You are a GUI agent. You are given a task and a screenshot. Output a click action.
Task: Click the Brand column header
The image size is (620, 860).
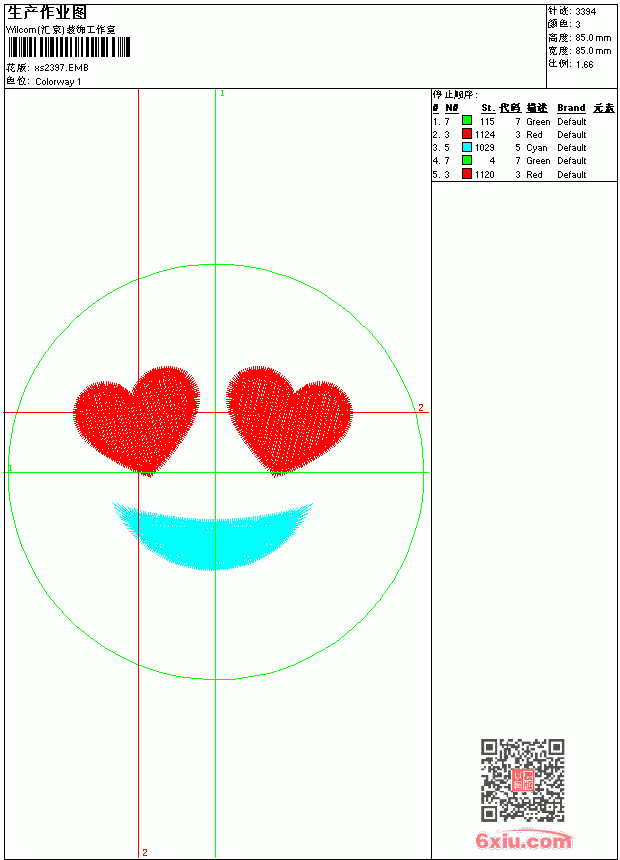pos(571,108)
